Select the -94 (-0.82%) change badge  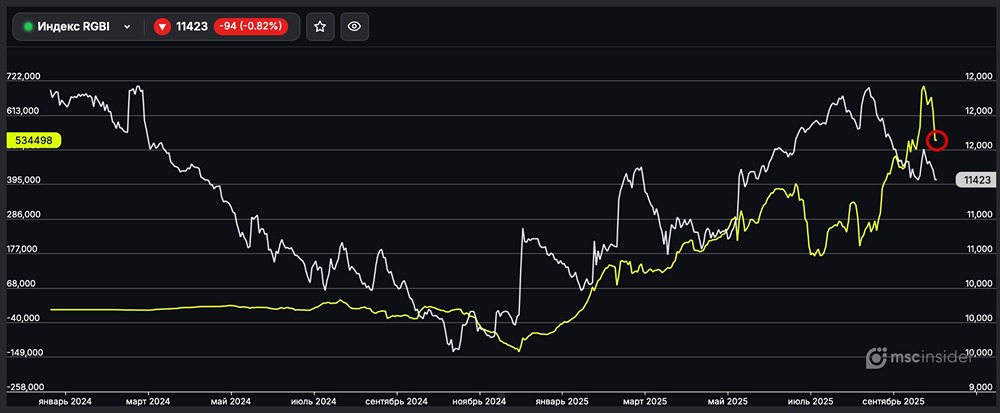pos(251,27)
